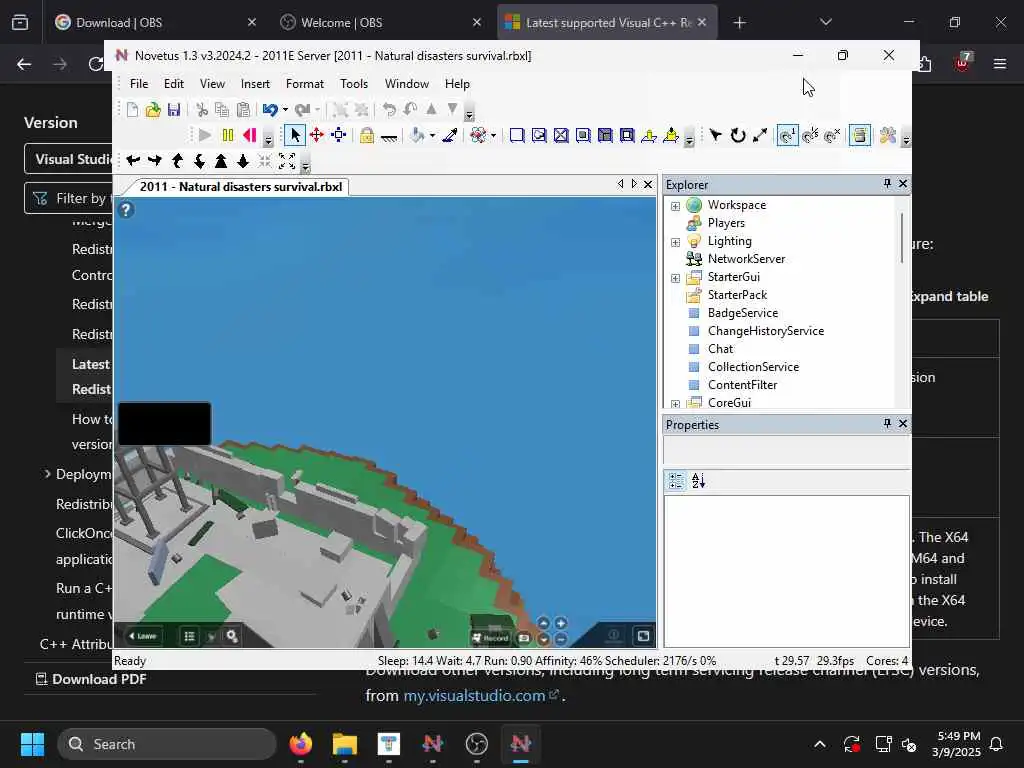
Task: Click the New file icon in toolbar
Action: pyautogui.click(x=133, y=110)
